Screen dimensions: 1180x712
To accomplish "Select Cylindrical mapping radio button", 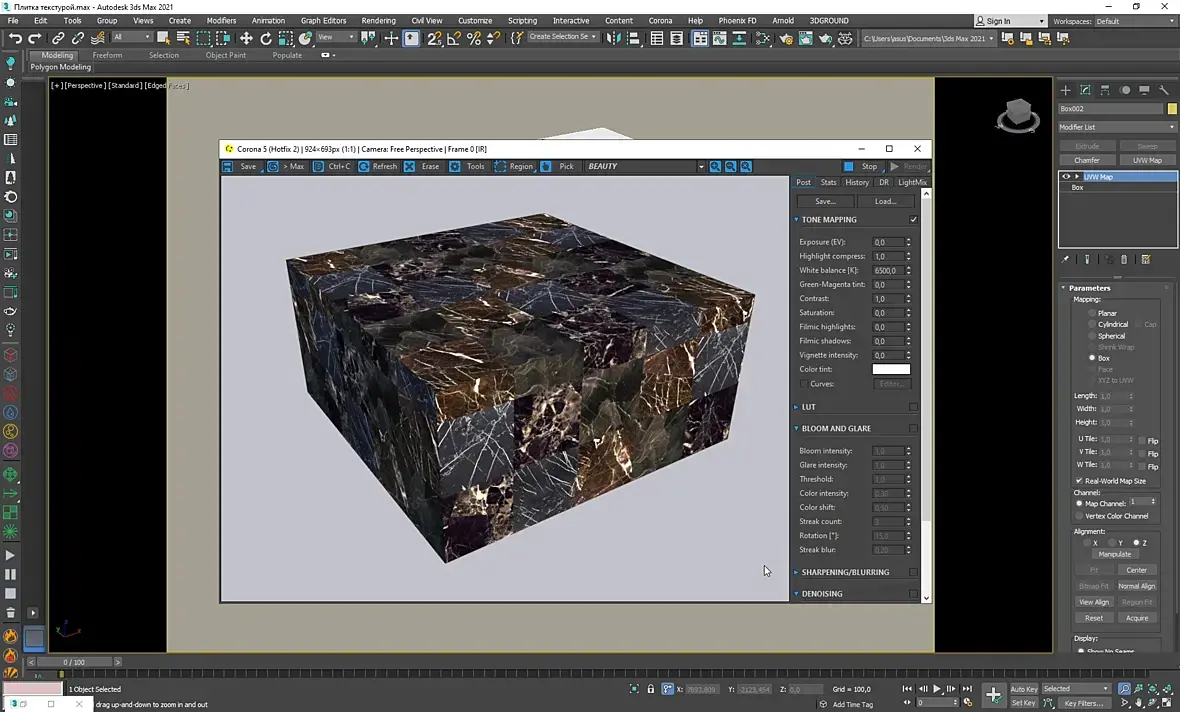I will pos(1092,324).
